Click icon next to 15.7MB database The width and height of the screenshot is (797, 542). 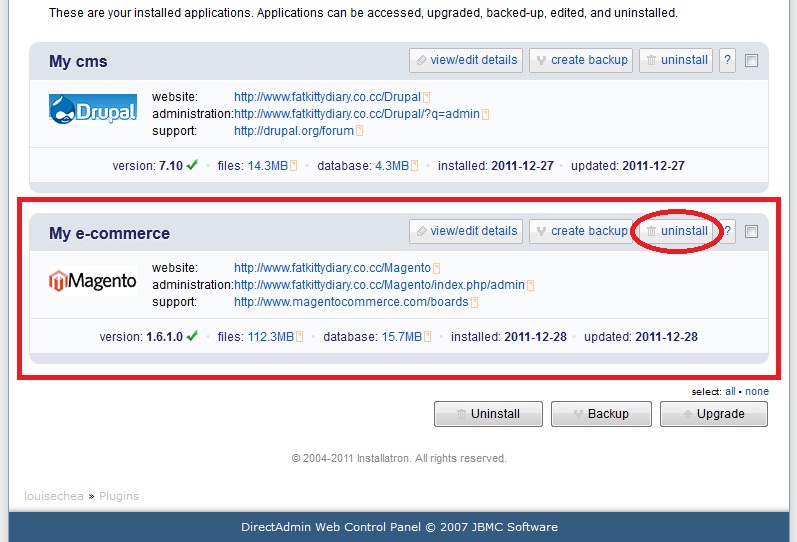click(427, 337)
